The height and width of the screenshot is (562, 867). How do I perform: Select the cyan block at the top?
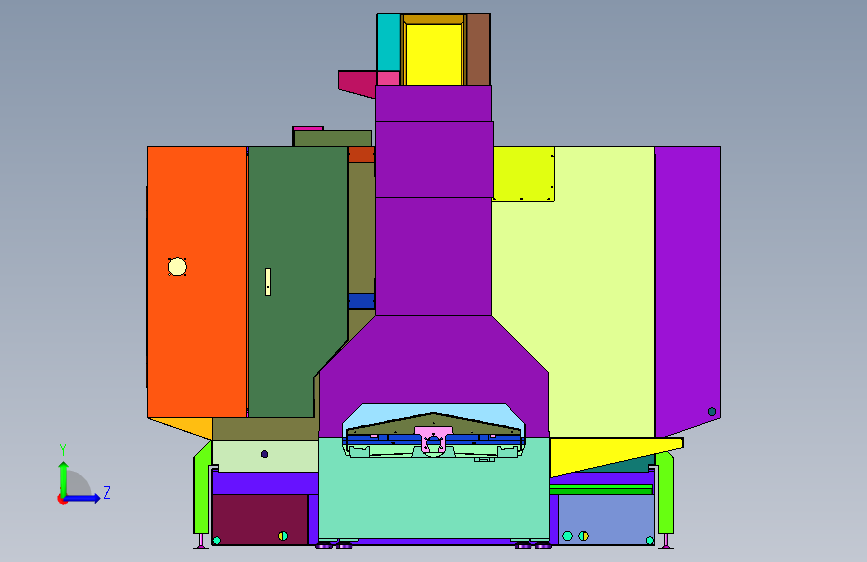389,43
